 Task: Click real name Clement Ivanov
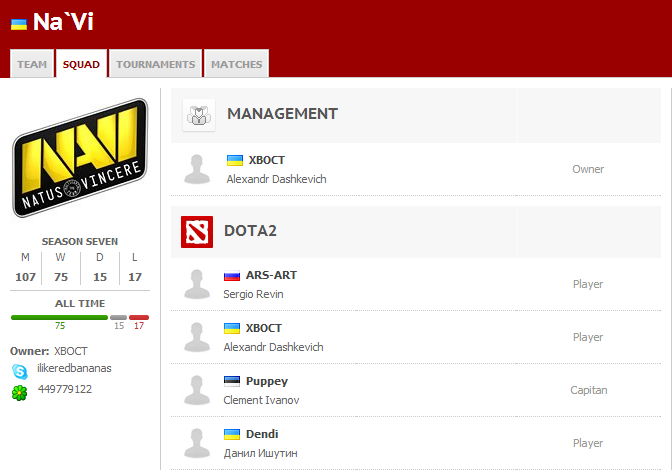(x=261, y=400)
